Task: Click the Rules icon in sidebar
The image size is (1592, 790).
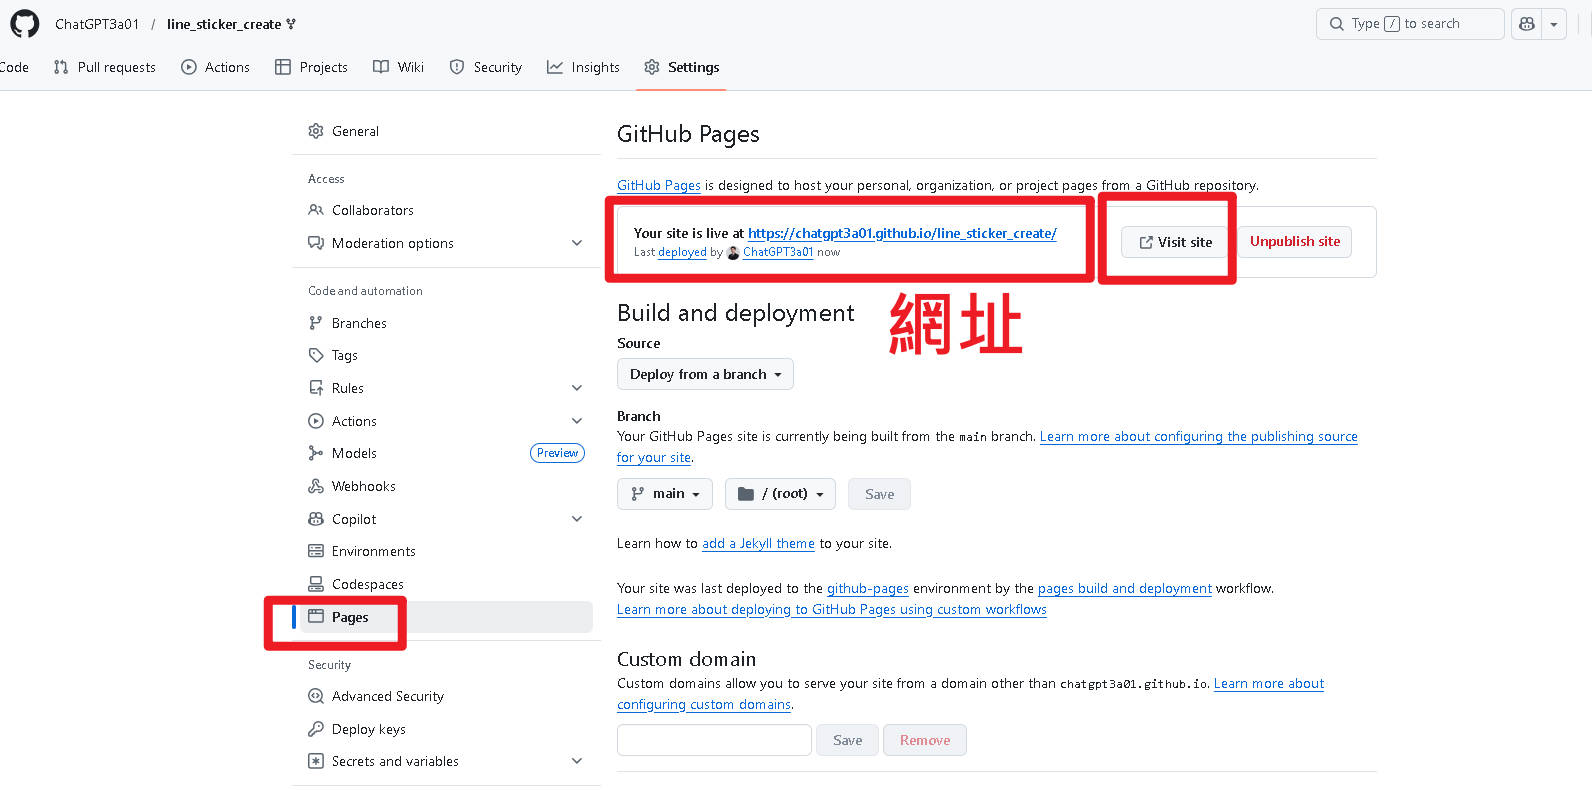Action: coord(316,388)
